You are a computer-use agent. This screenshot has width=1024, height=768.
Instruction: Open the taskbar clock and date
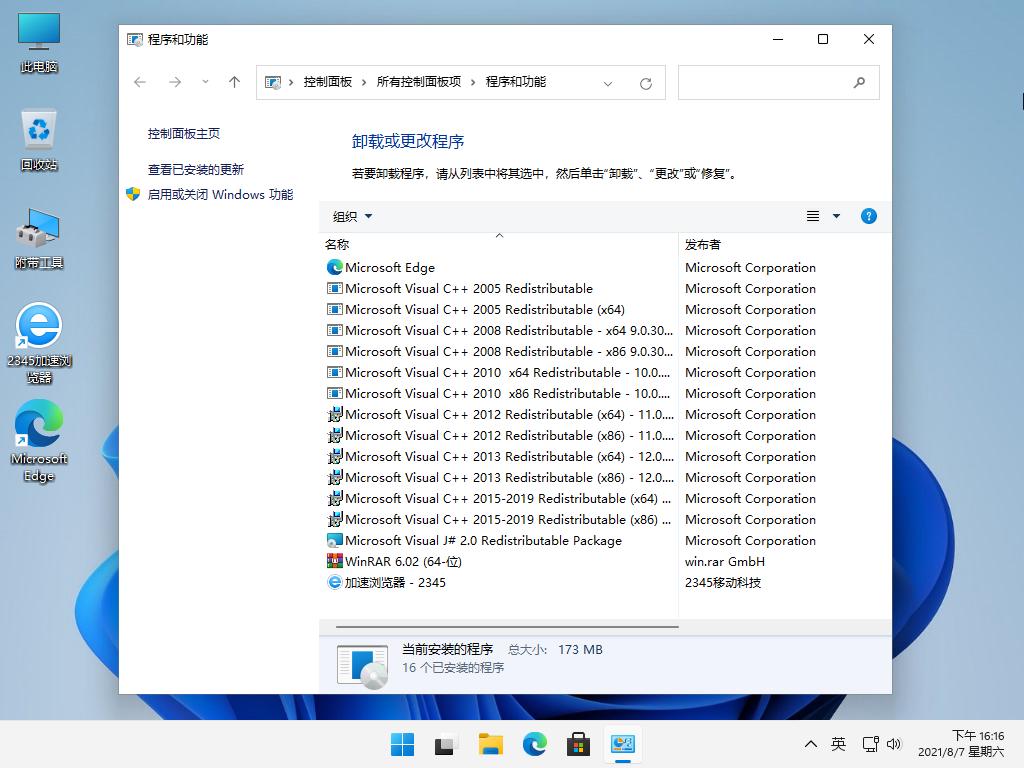[x=961, y=744]
